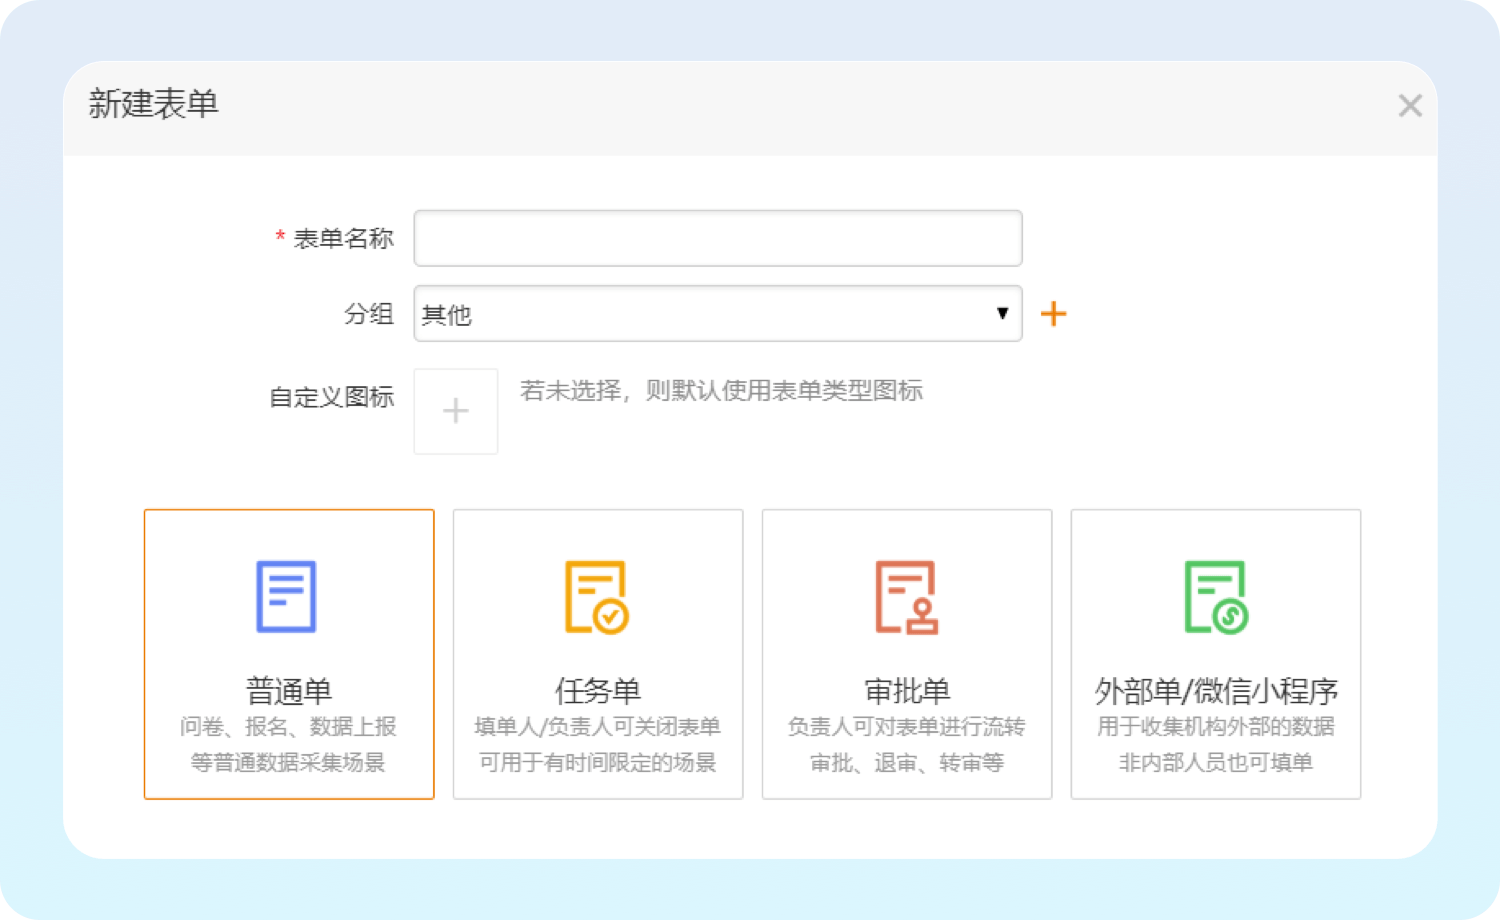Click the 任务单 description about 填单人/负责人
1500x920 pixels.
coord(598,727)
